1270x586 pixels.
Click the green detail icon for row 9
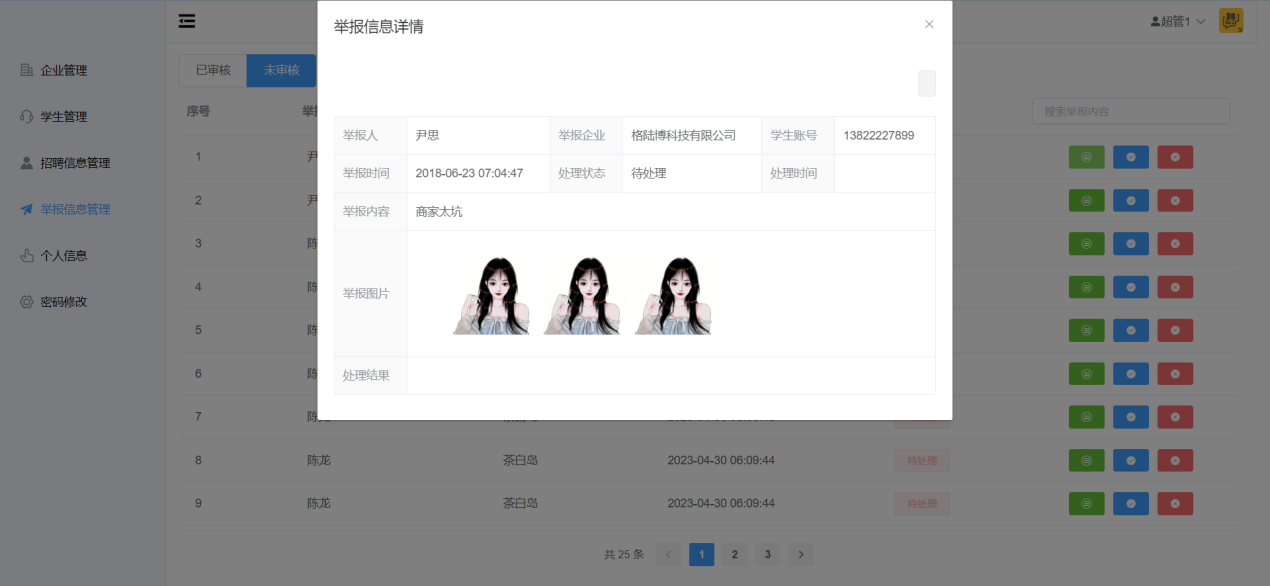coord(1087,504)
